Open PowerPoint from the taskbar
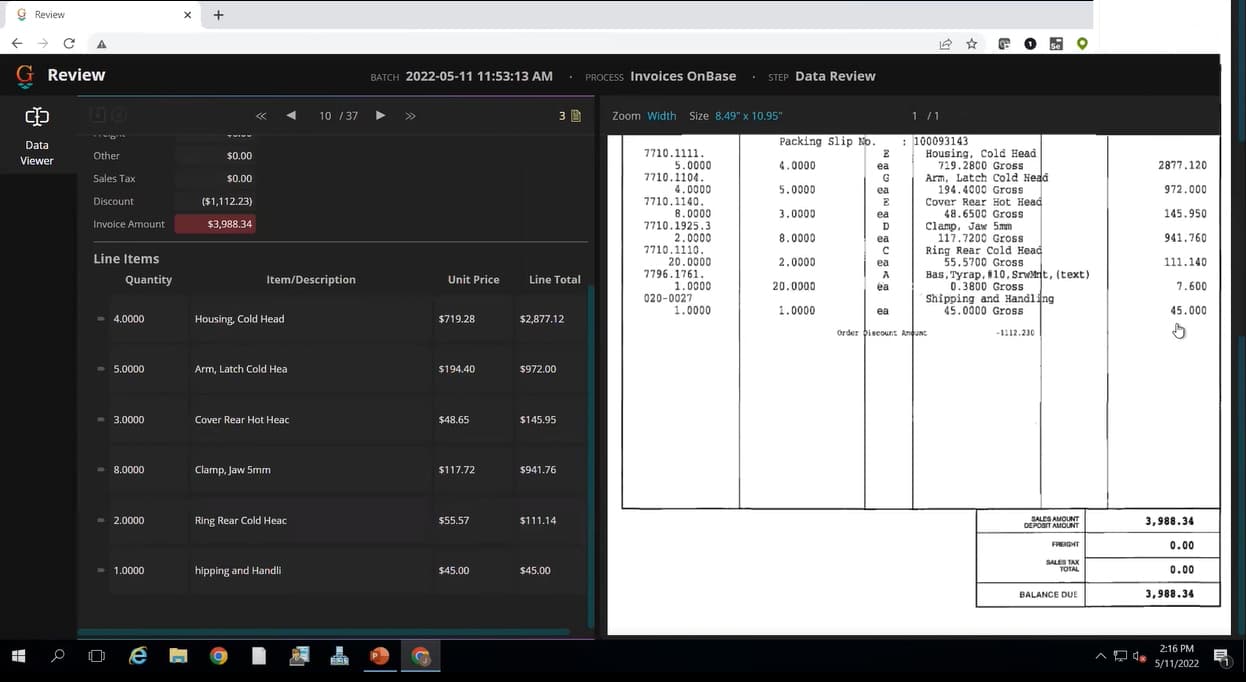Viewport: 1246px width, 682px height. coord(379,656)
